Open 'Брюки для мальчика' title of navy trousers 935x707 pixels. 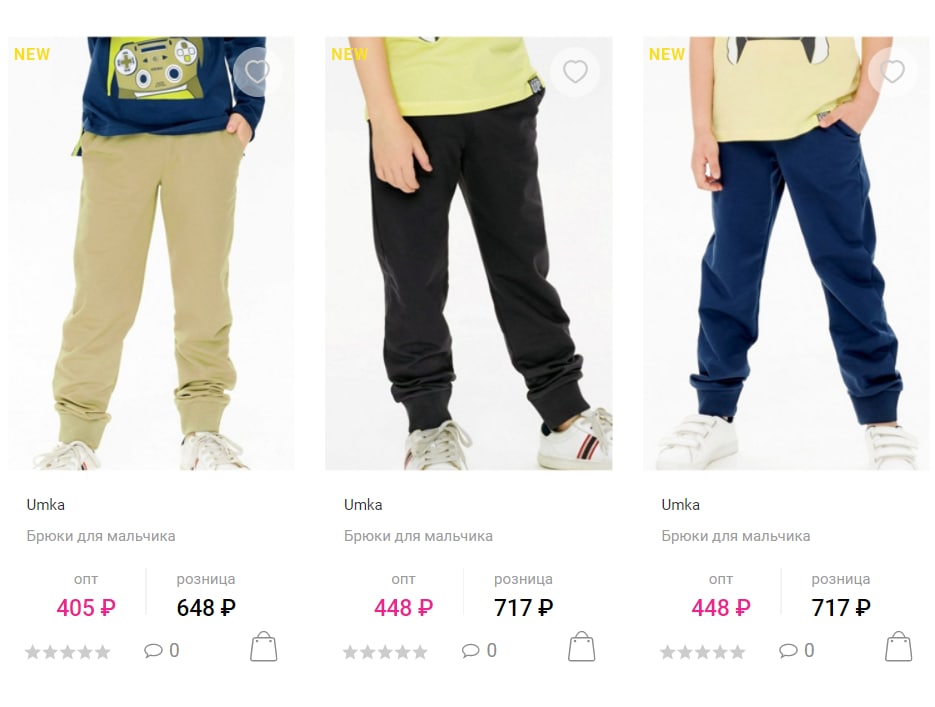[736, 536]
